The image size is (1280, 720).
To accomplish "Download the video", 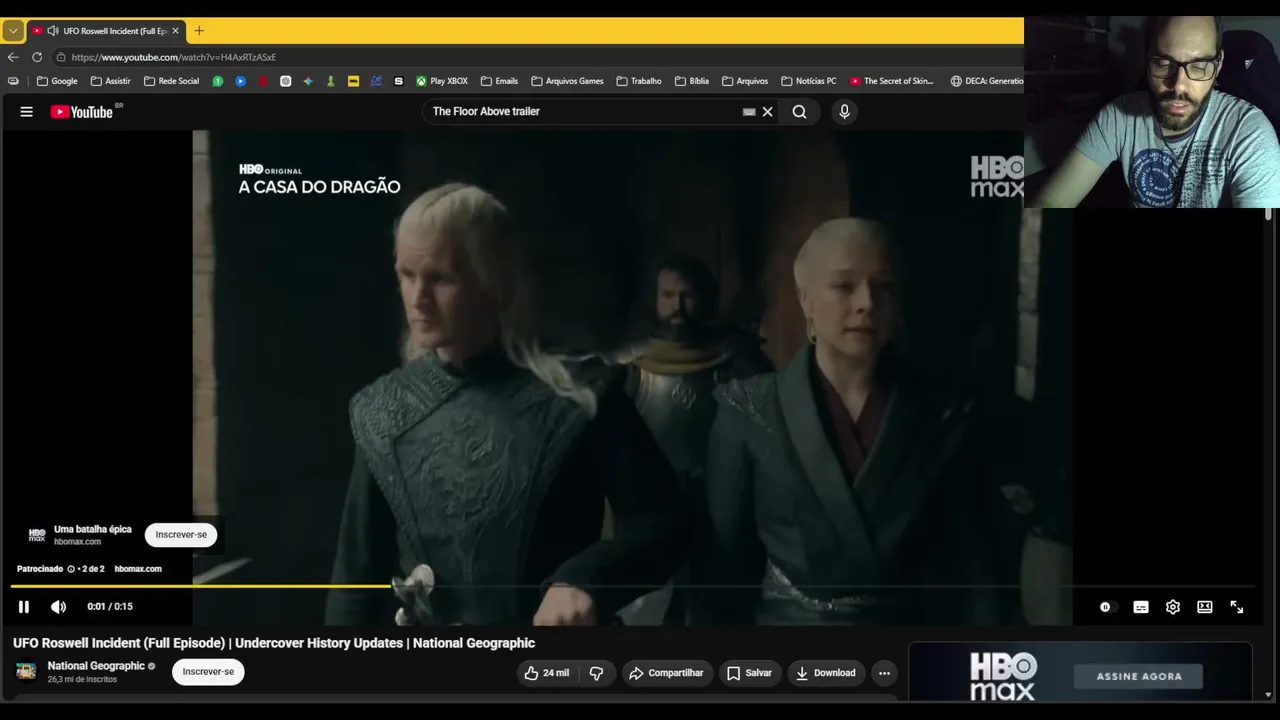I will pyautogui.click(x=826, y=673).
